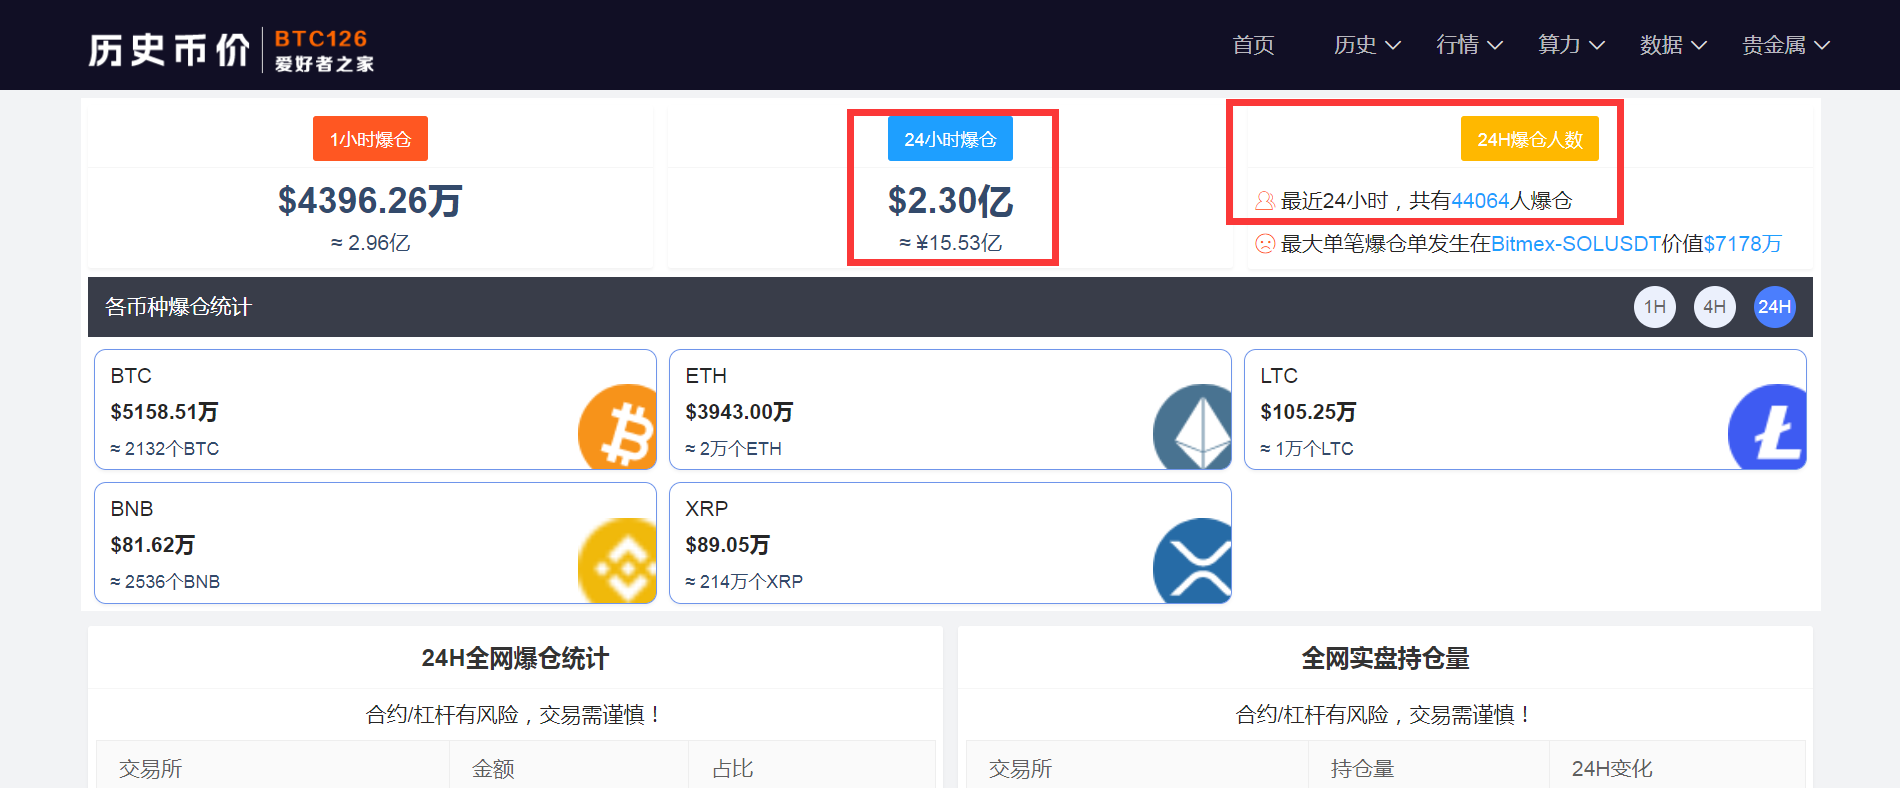Image resolution: width=1900 pixels, height=788 pixels.
Task: Select the 1H liquidation period
Action: [1655, 307]
